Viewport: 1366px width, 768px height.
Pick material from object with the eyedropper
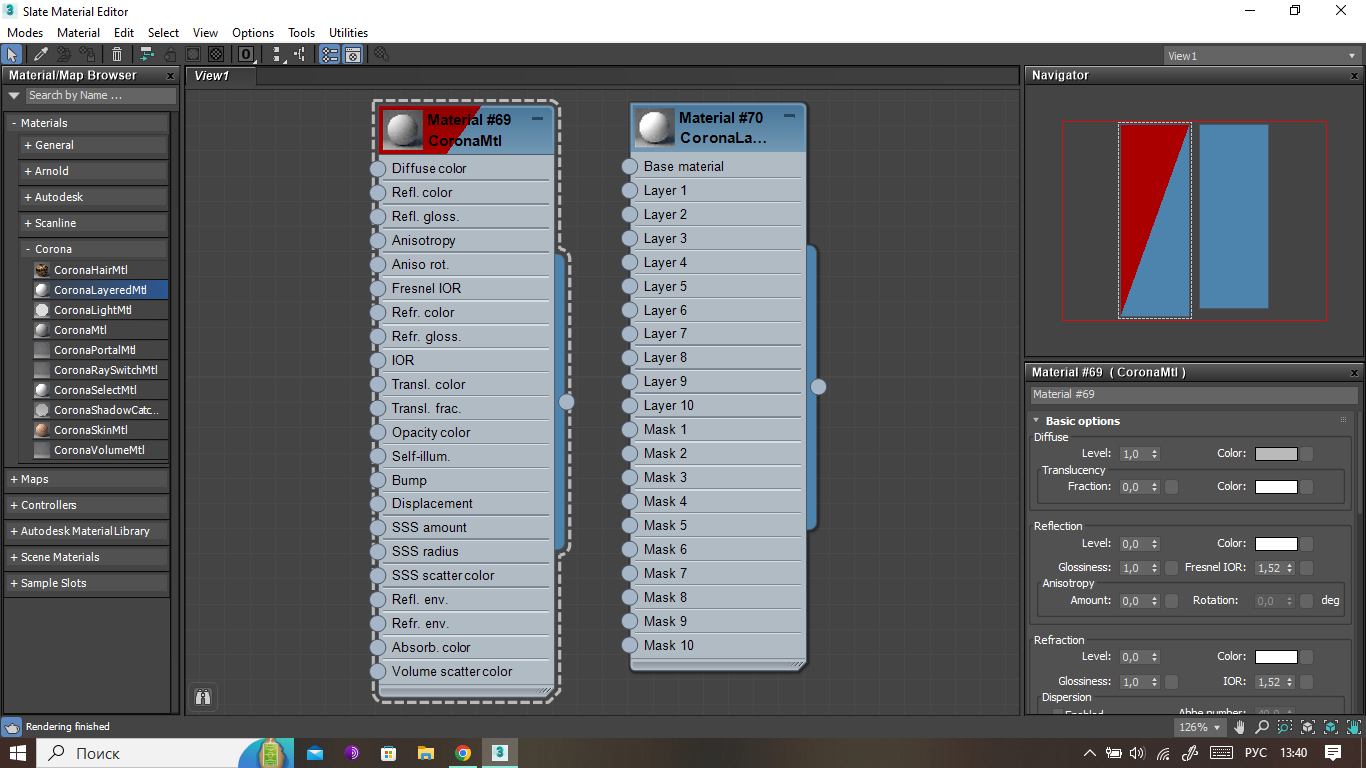click(41, 54)
